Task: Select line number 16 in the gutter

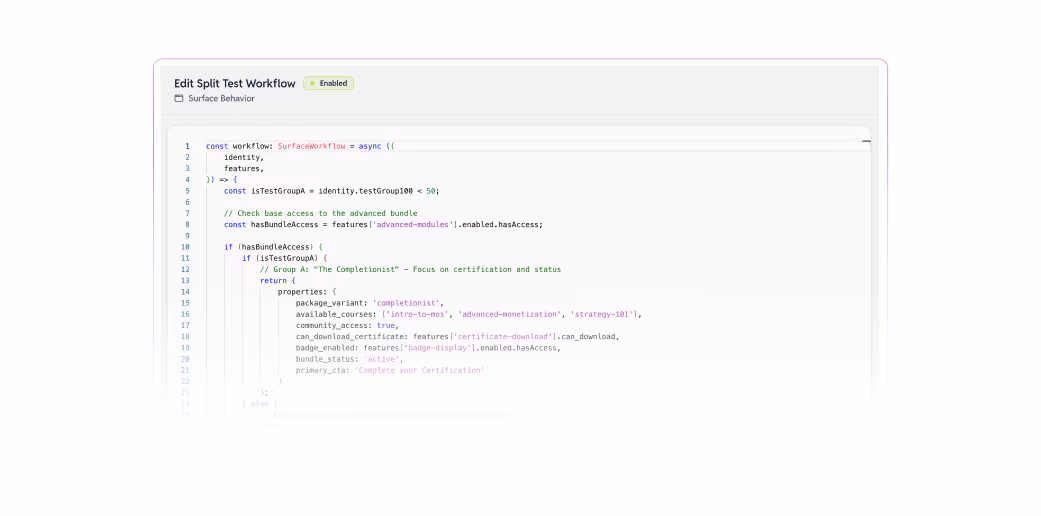Action: coord(185,314)
